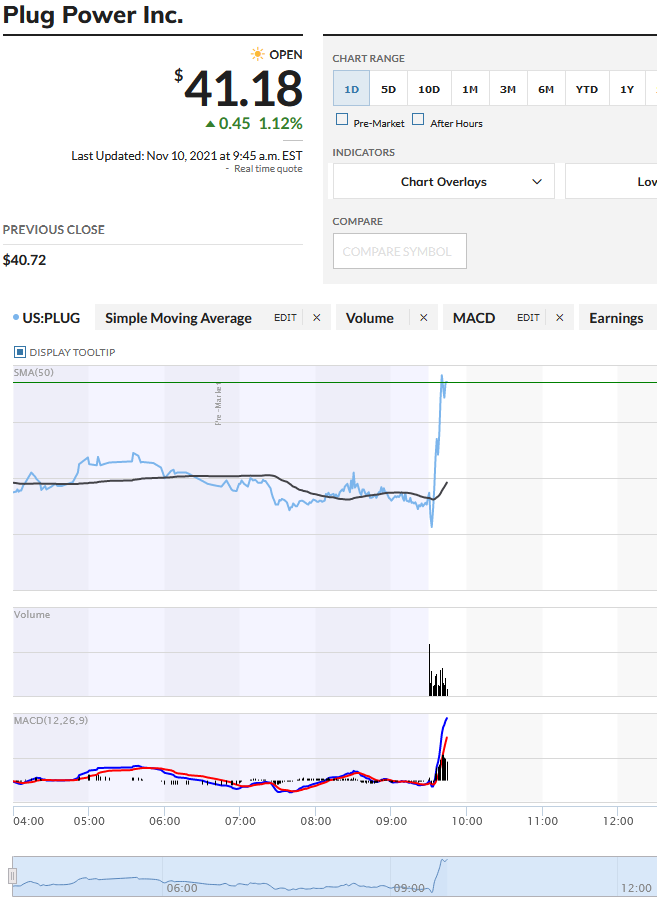Image resolution: width=657 pixels, height=903 pixels.
Task: Select the 6M chart range
Action: (546, 89)
